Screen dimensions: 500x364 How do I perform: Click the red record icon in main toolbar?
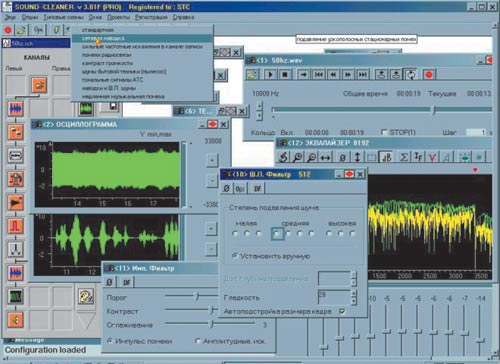[8, 30]
